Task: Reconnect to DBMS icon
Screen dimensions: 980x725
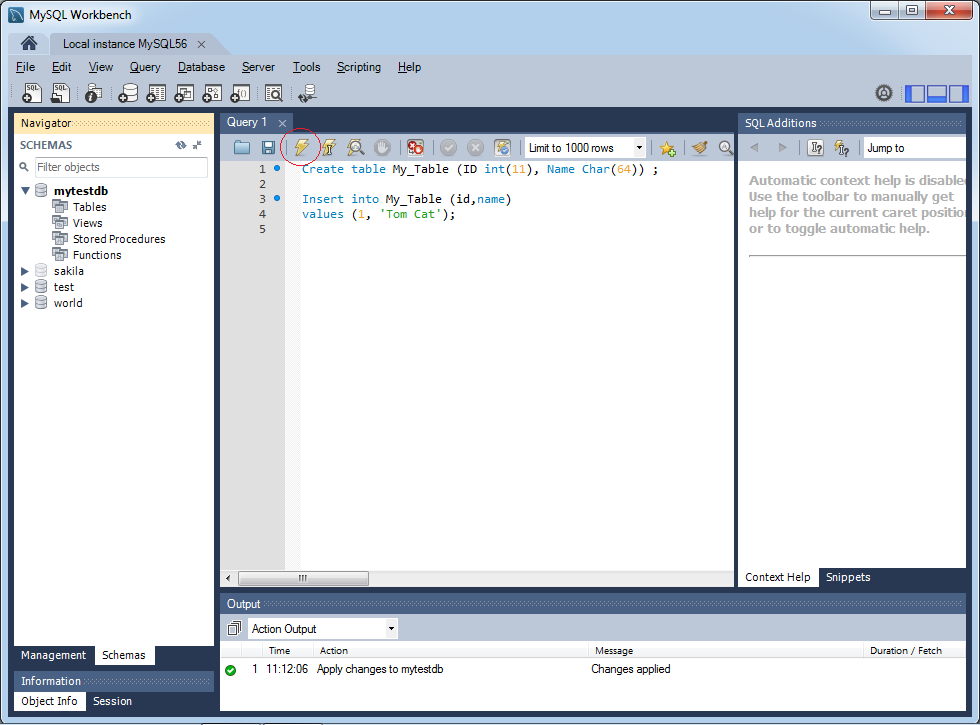Action: click(x=307, y=93)
